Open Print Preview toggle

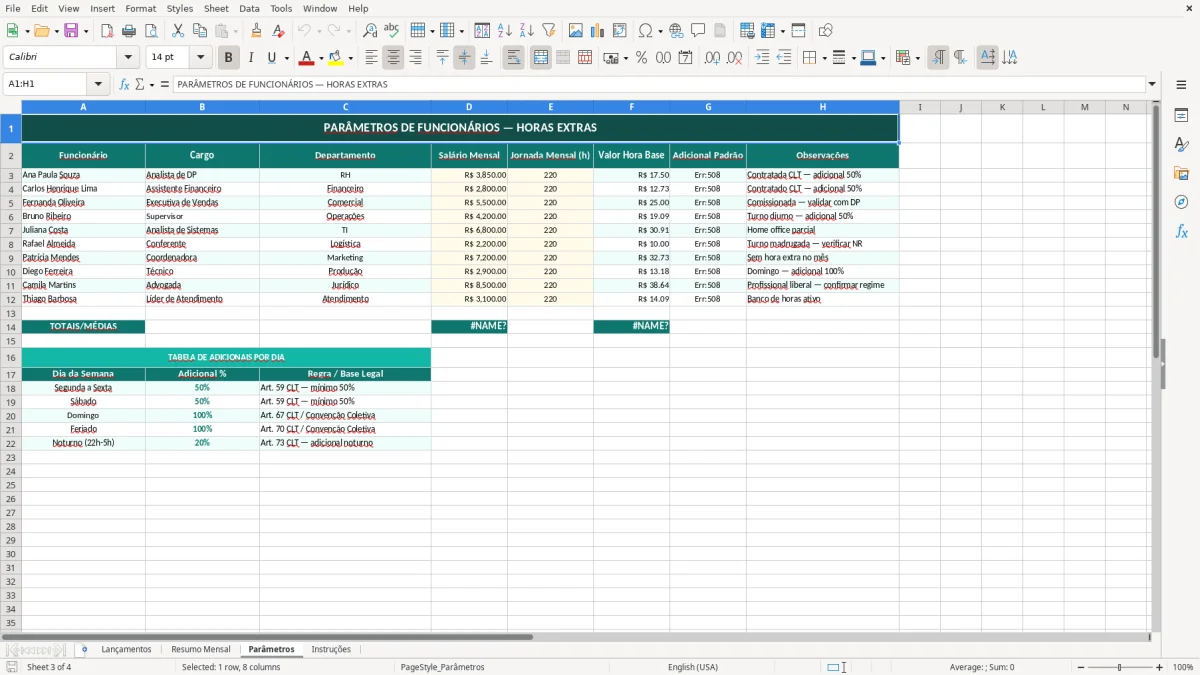151,31
